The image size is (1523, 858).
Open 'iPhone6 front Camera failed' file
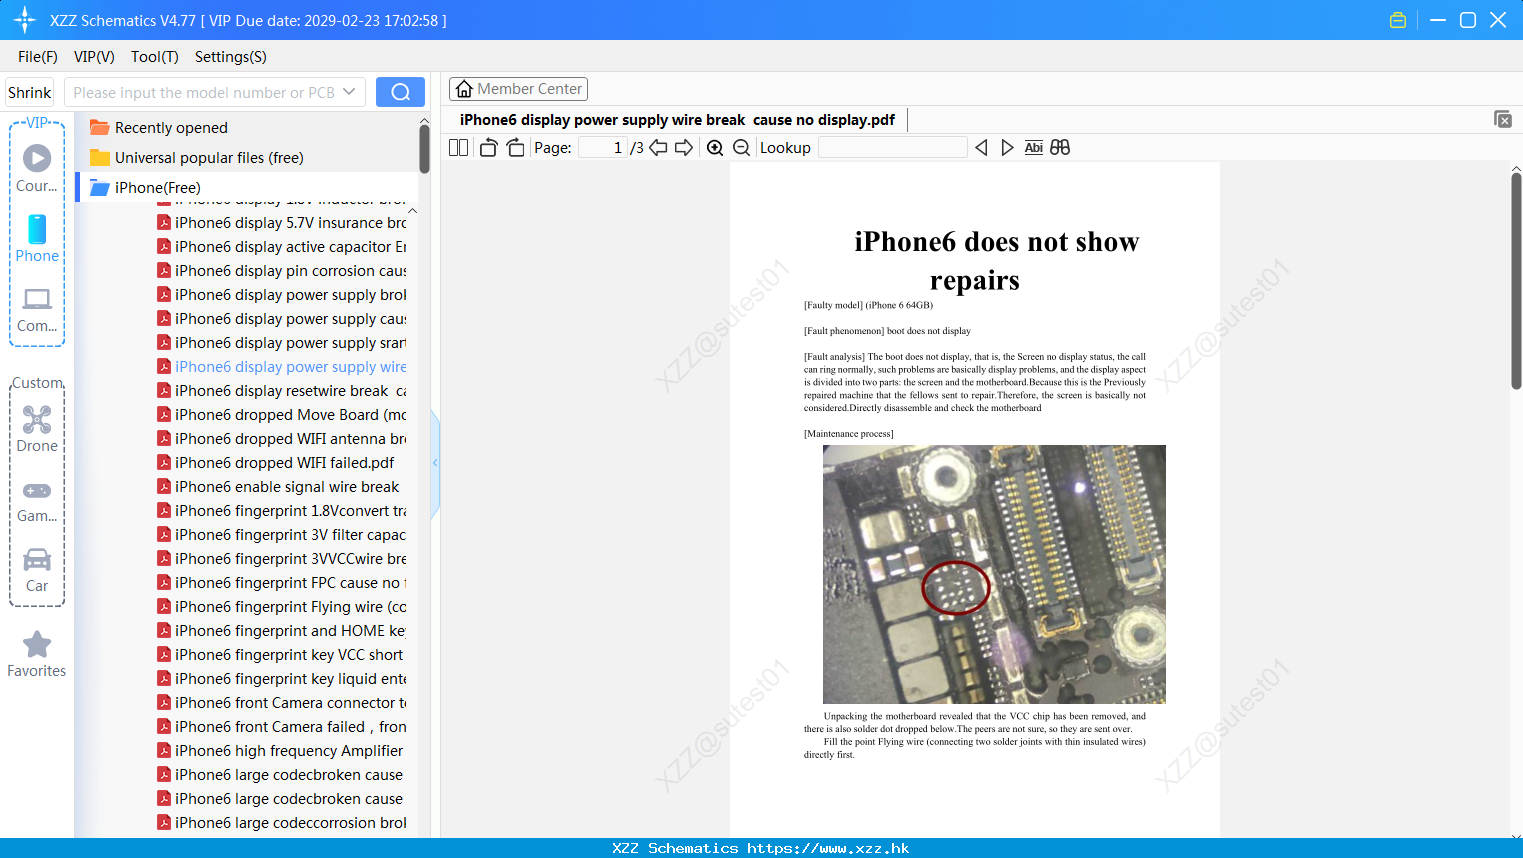pyautogui.click(x=282, y=727)
